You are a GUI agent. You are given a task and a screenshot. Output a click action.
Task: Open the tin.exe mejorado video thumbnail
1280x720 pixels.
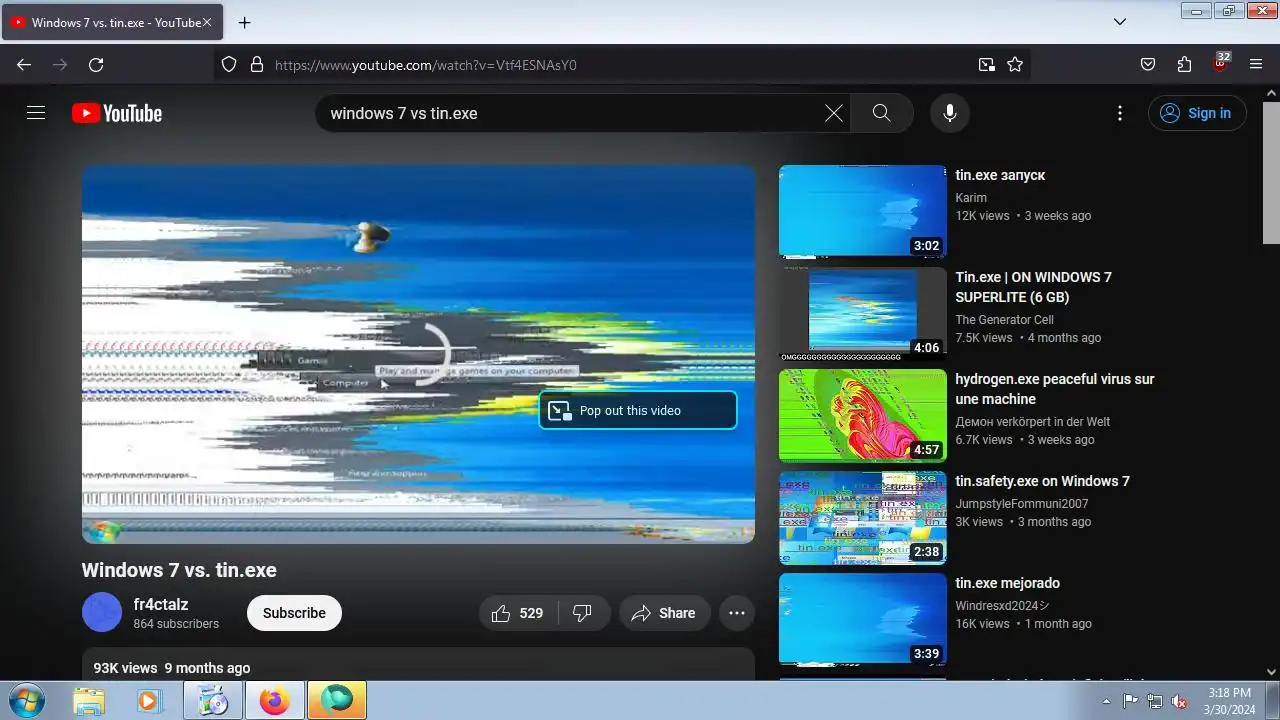pos(862,619)
